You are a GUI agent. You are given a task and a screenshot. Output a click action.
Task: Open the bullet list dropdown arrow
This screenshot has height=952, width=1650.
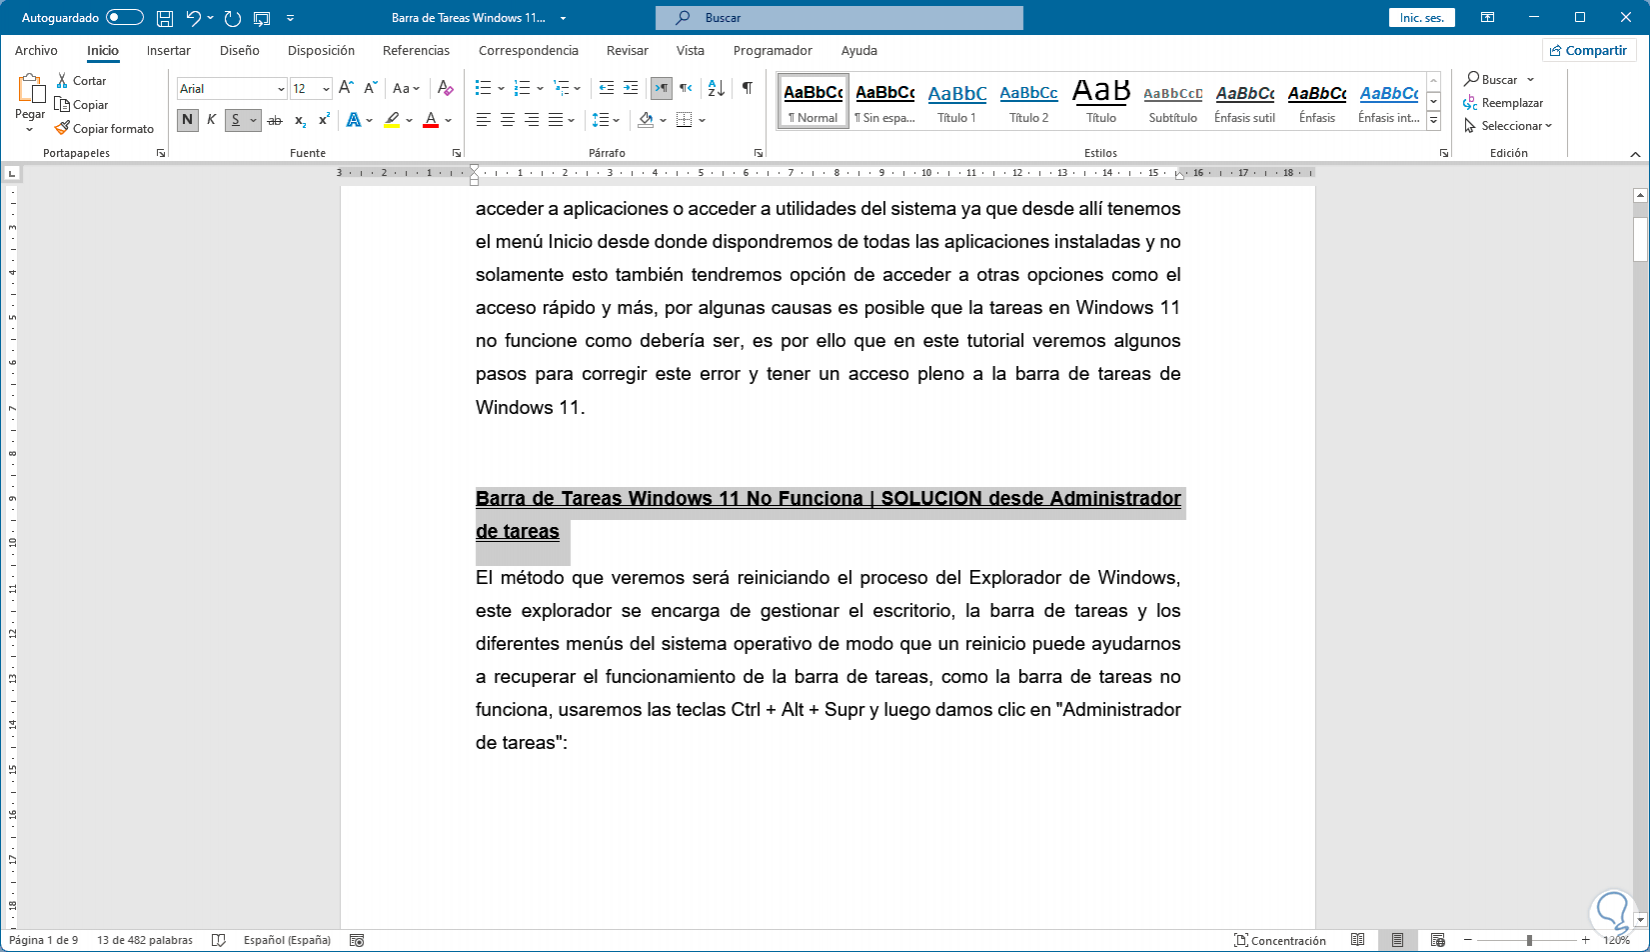click(500, 88)
